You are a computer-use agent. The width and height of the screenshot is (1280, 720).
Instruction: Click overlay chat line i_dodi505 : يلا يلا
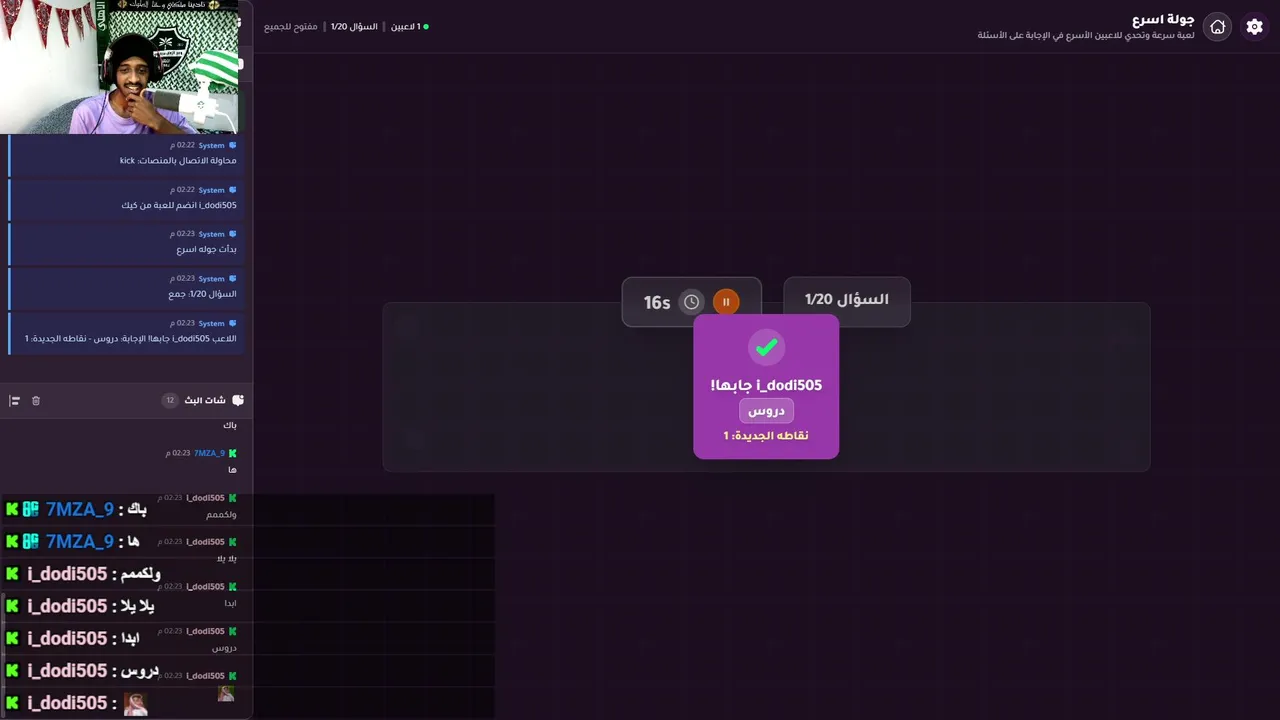(x=80, y=606)
